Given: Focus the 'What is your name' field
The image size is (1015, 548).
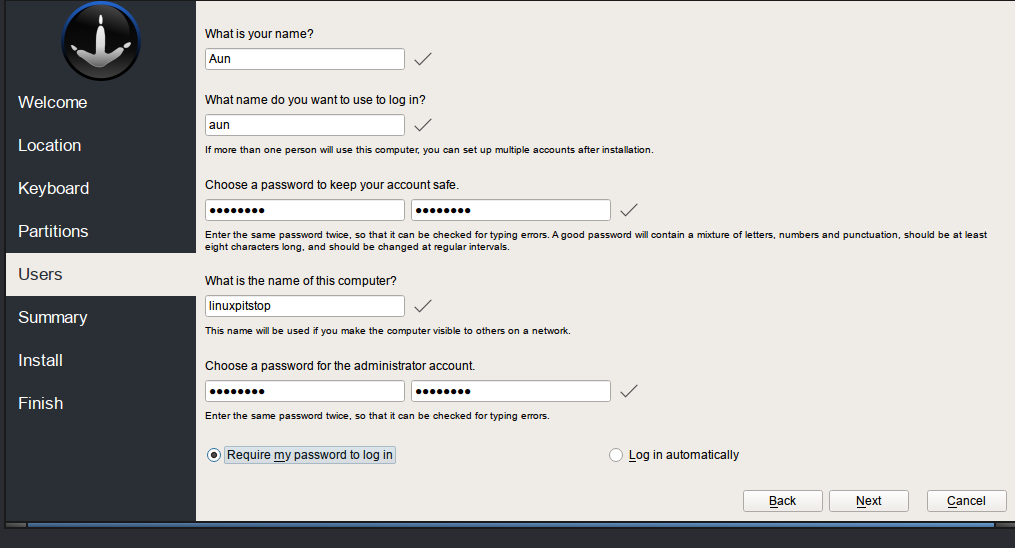Looking at the screenshot, I should (x=305, y=59).
